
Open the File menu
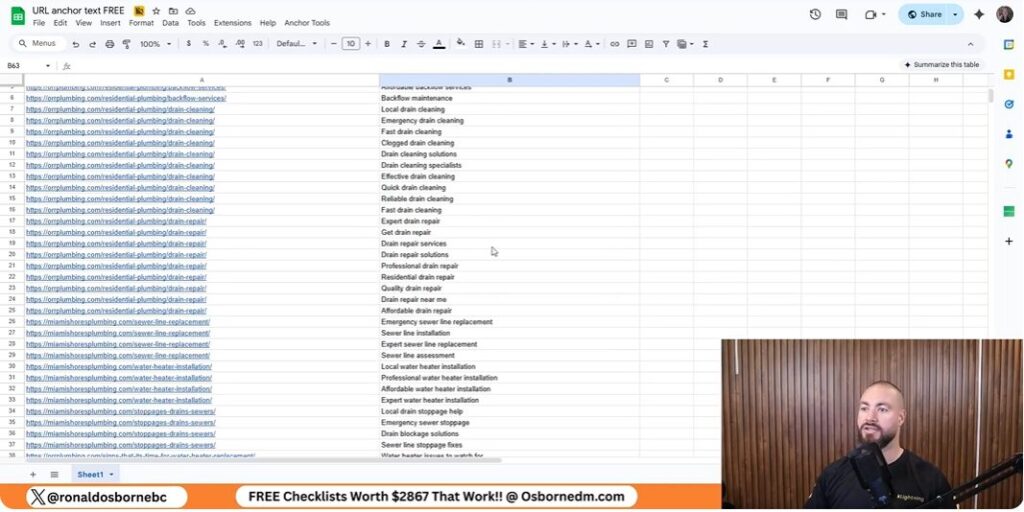39,23
